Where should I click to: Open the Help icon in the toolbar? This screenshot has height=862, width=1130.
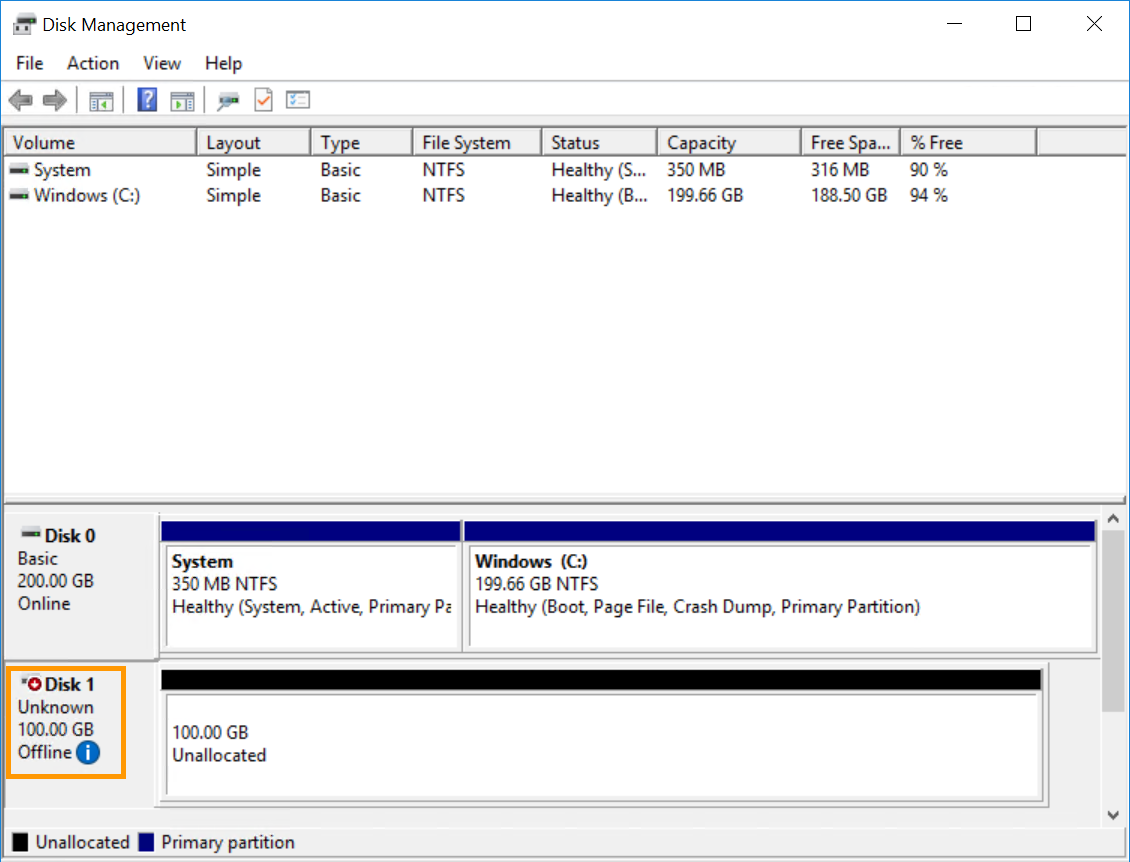point(146,99)
